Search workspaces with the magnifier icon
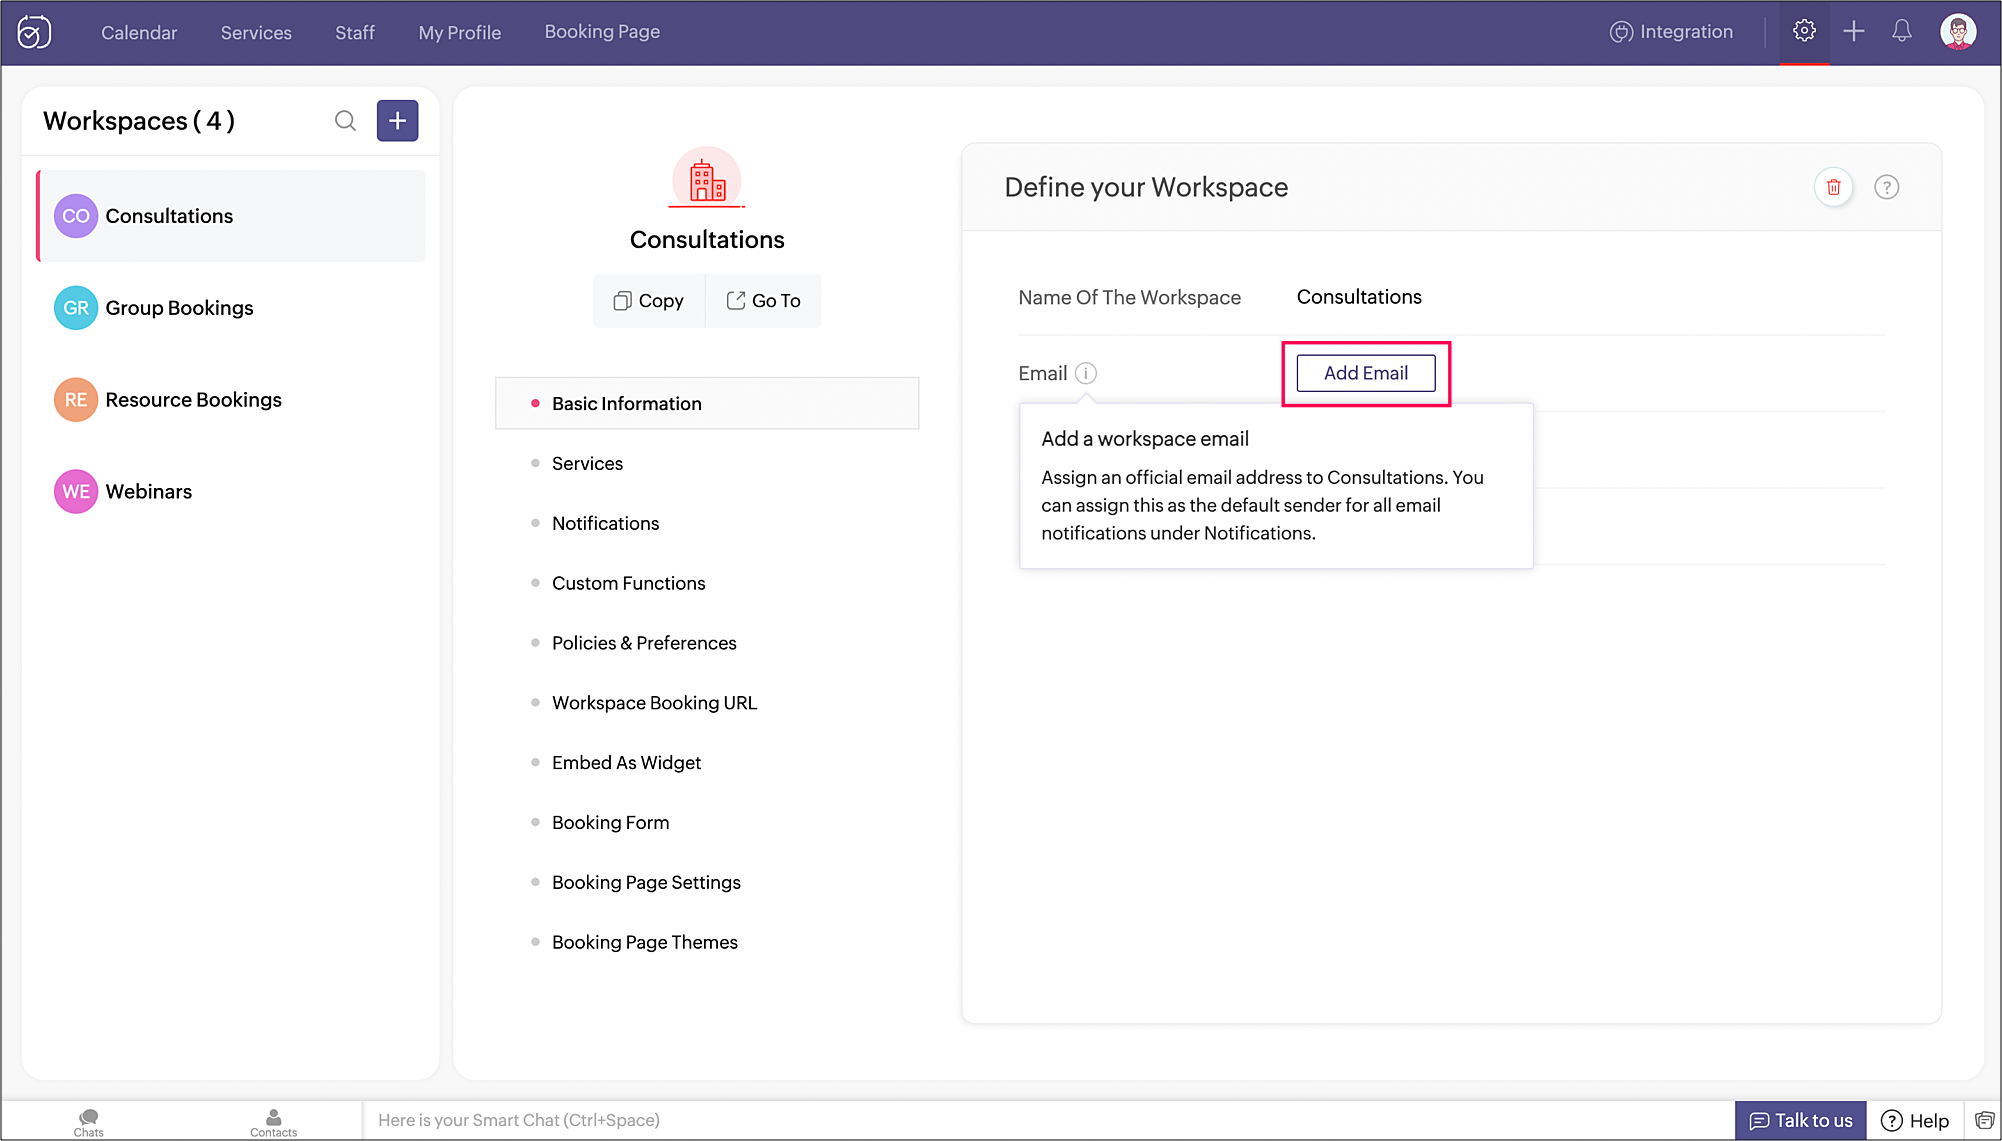Screen dimensions: 2002x1141 click(x=345, y=121)
